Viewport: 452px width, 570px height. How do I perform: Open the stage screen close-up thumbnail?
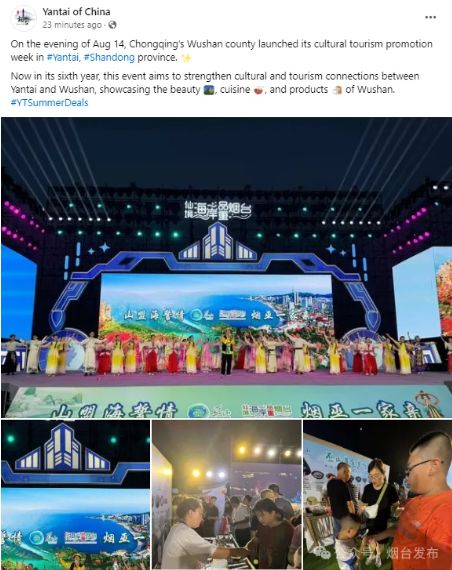pos(76,495)
